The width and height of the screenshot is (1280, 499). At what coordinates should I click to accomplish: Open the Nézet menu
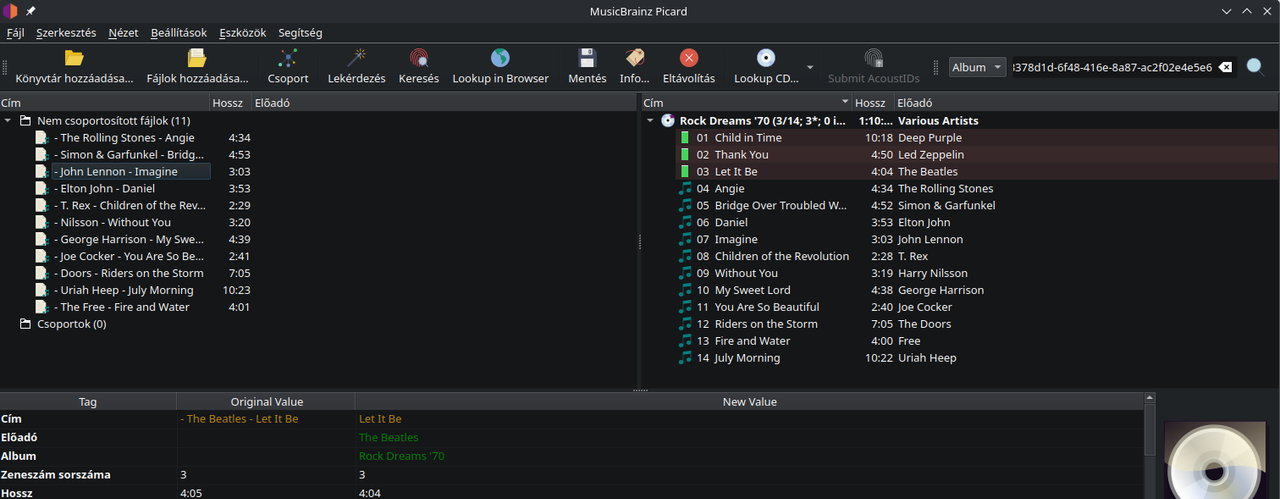(123, 32)
